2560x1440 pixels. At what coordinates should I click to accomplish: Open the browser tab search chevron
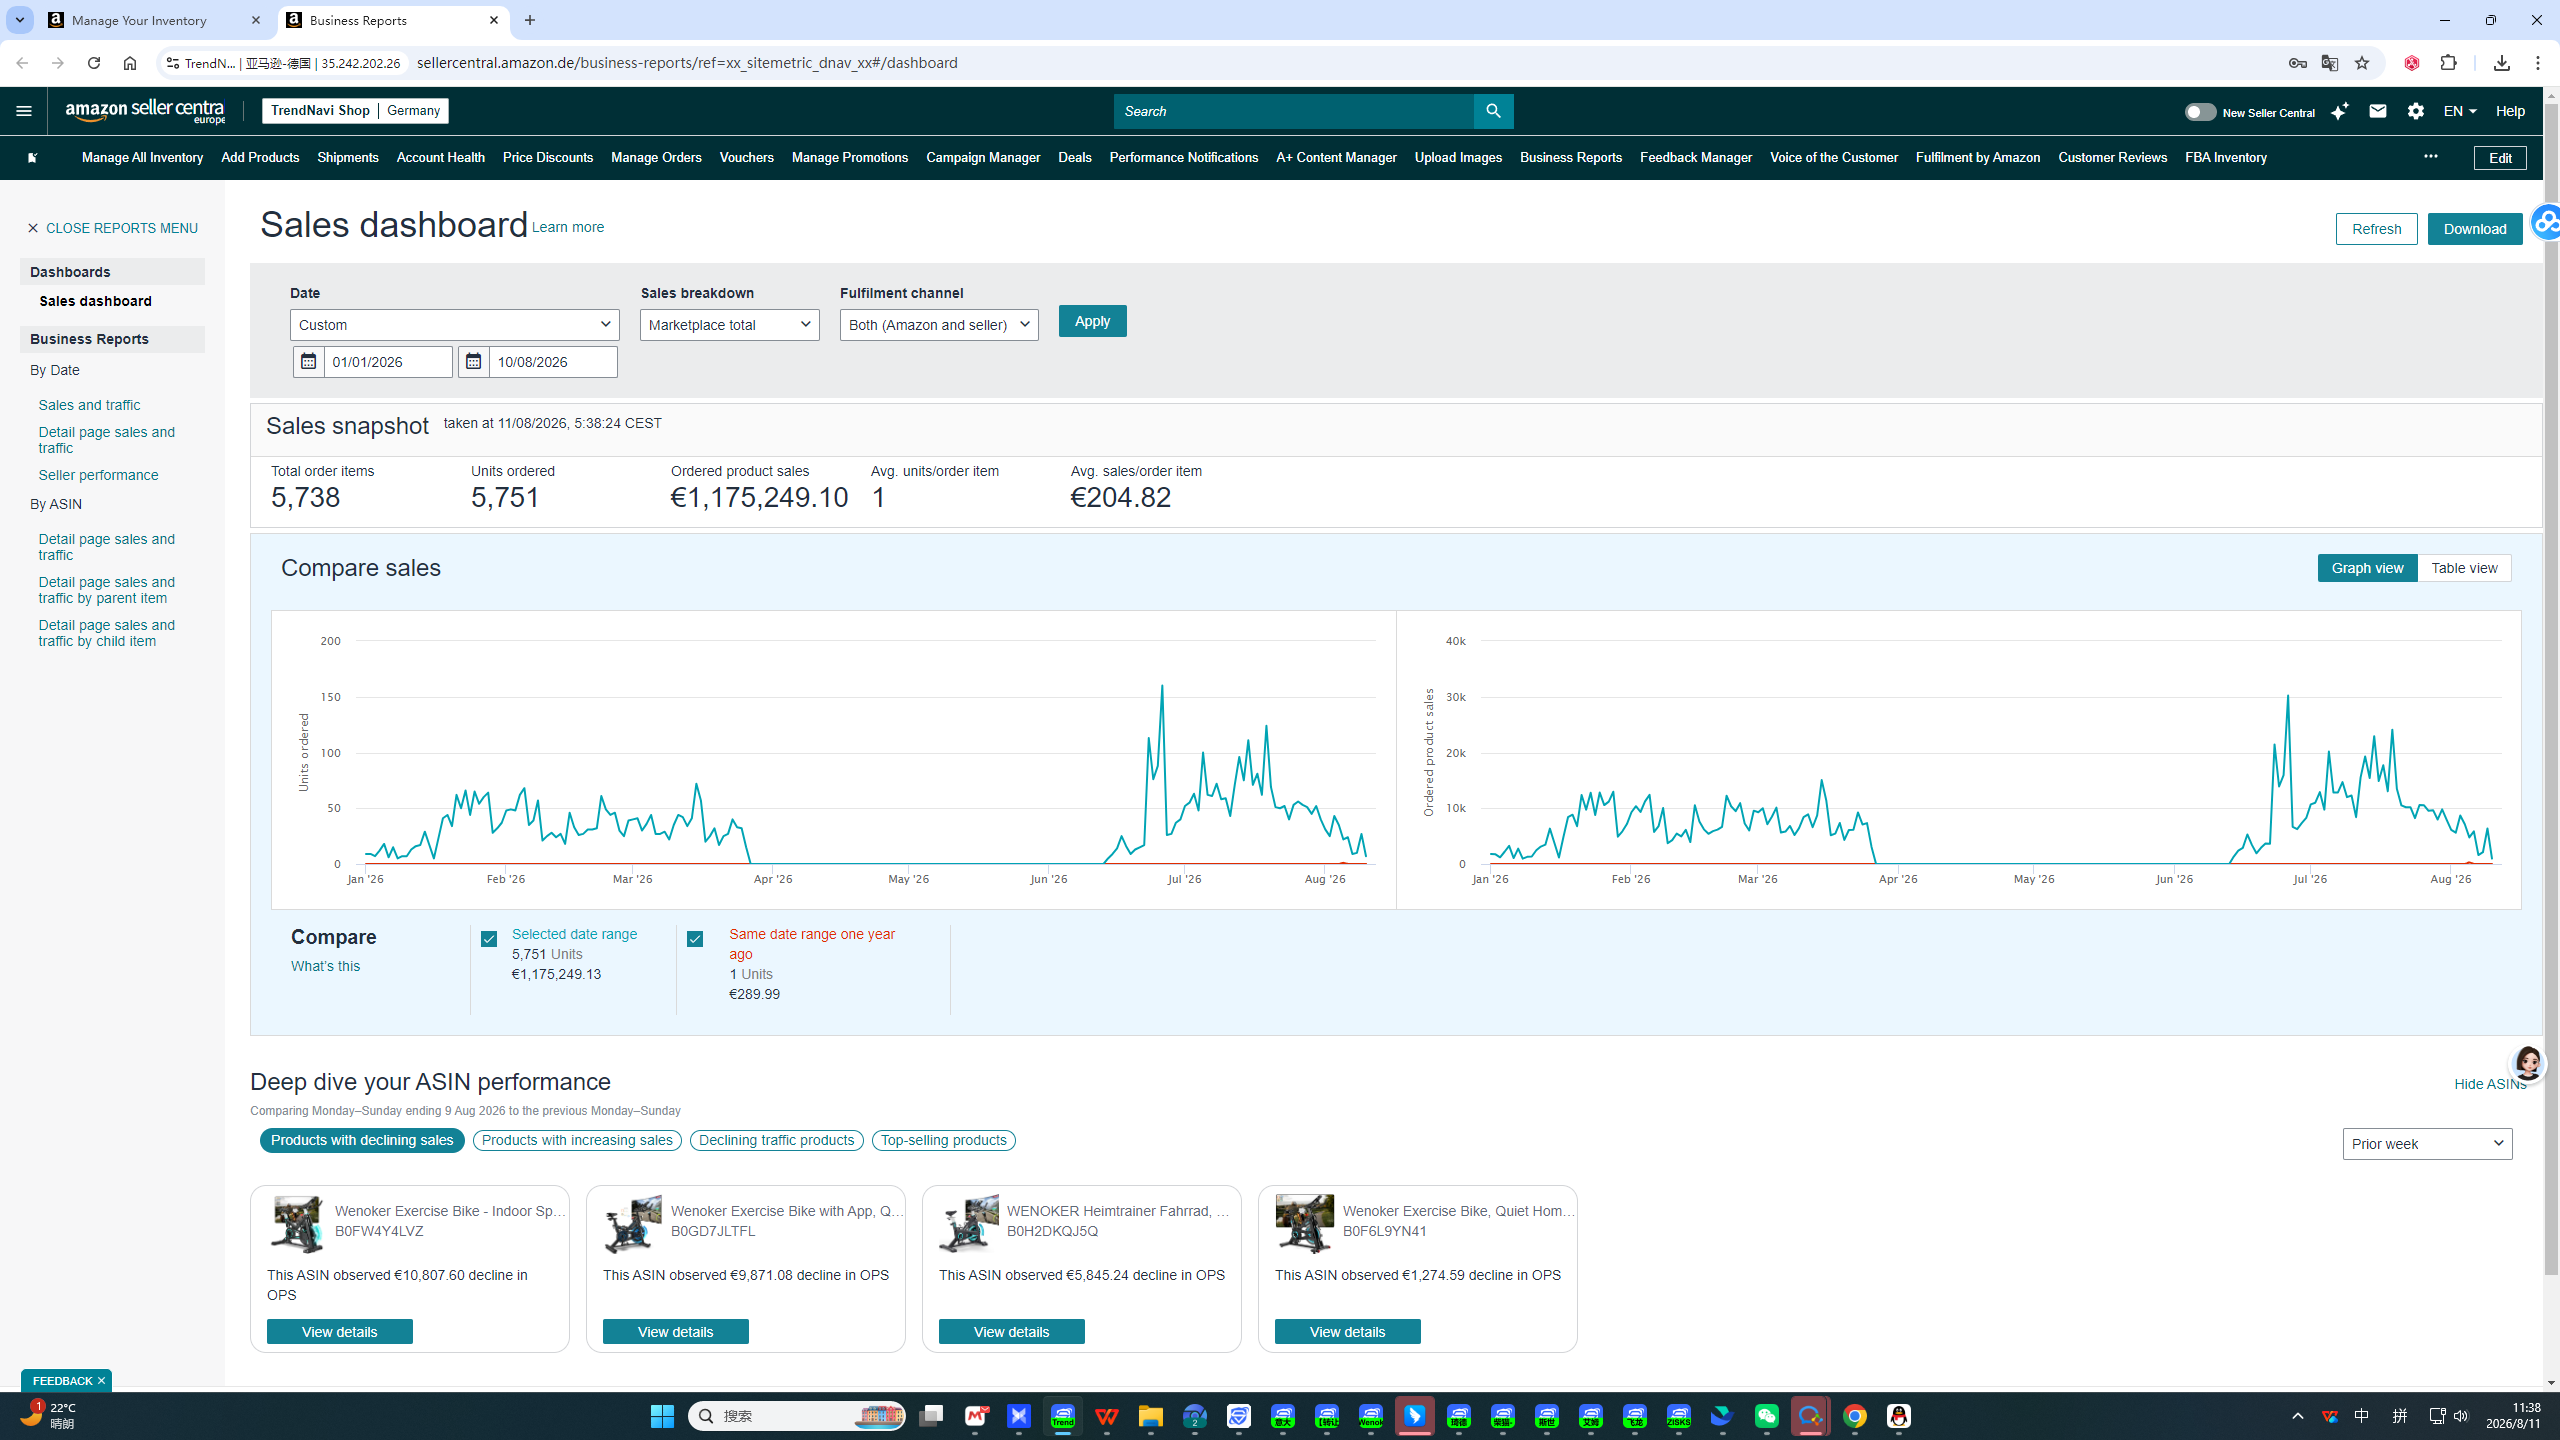pyautogui.click(x=19, y=20)
